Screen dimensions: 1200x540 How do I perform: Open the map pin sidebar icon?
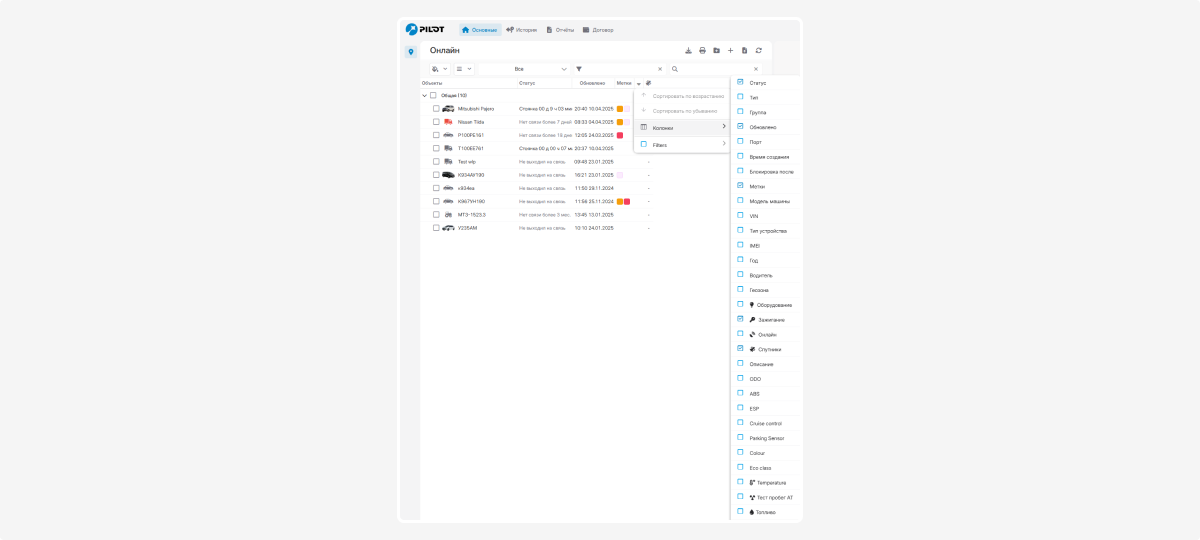point(411,52)
